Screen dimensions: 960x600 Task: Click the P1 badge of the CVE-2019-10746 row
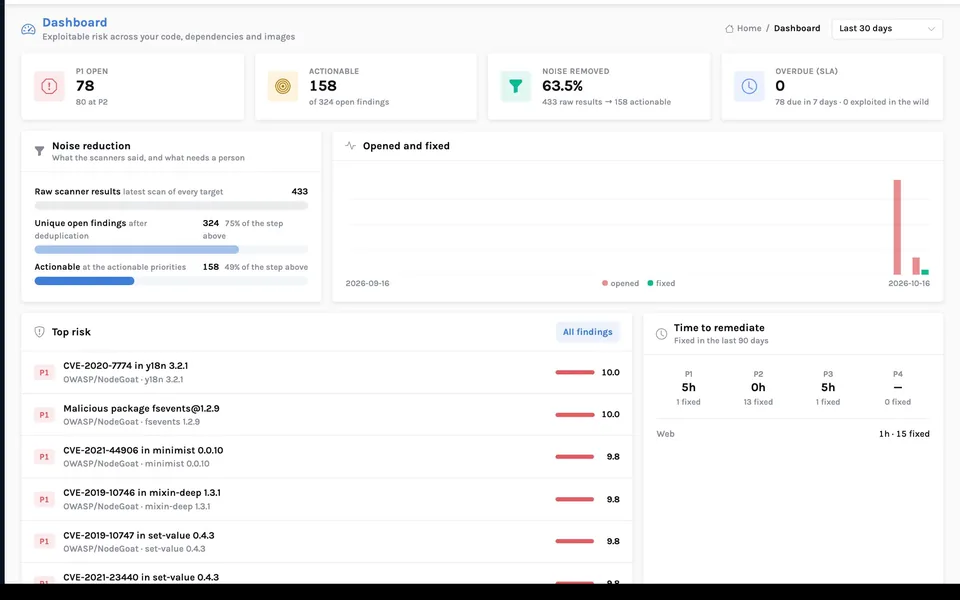[44, 499]
